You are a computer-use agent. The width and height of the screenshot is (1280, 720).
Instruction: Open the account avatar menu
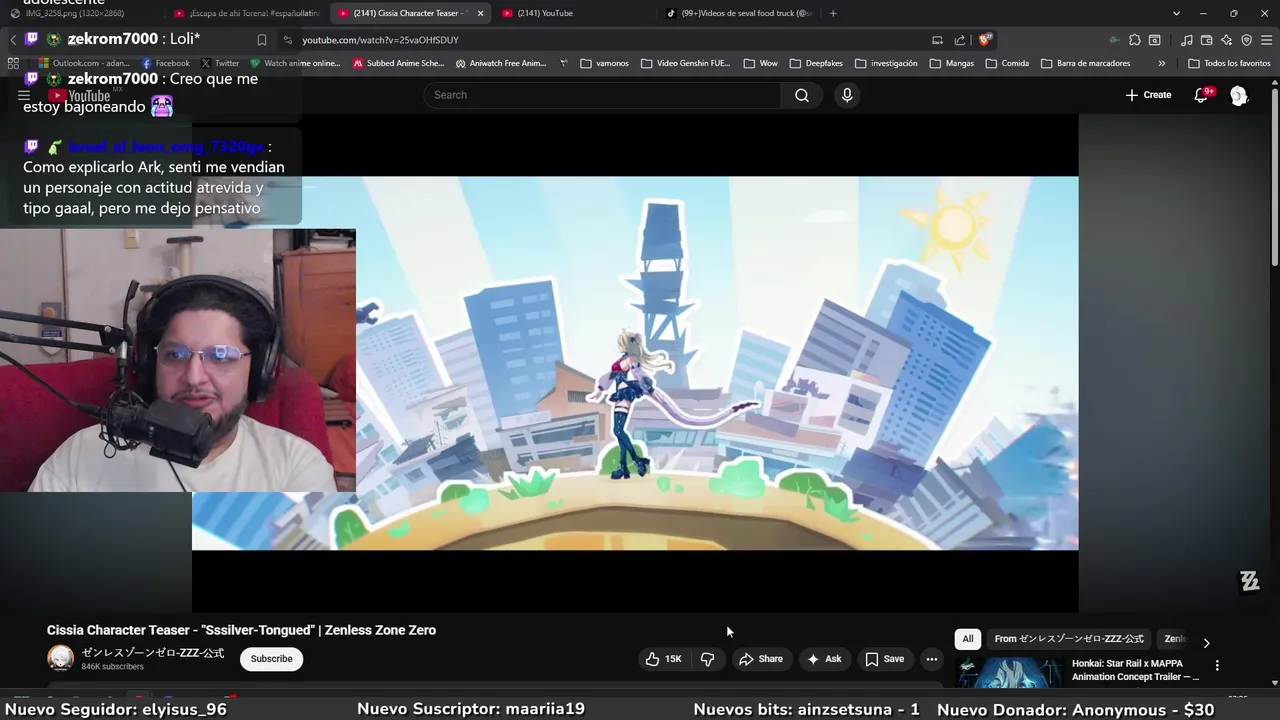tap(1239, 95)
